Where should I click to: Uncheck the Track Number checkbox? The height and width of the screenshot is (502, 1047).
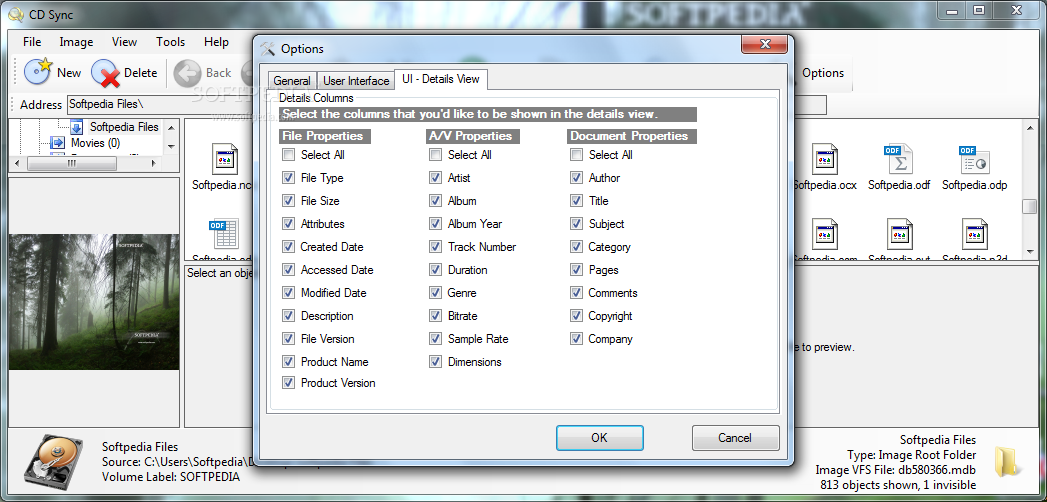point(435,247)
